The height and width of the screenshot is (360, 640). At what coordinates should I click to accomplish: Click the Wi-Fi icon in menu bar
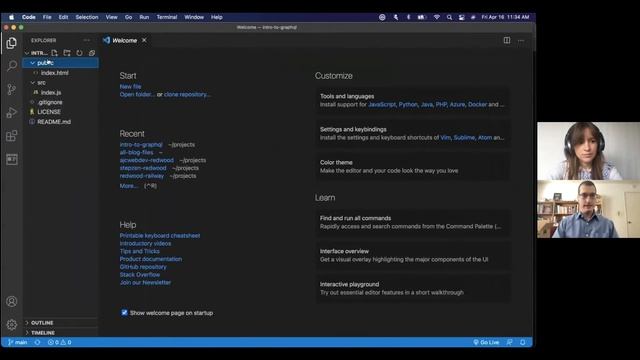click(436, 17)
